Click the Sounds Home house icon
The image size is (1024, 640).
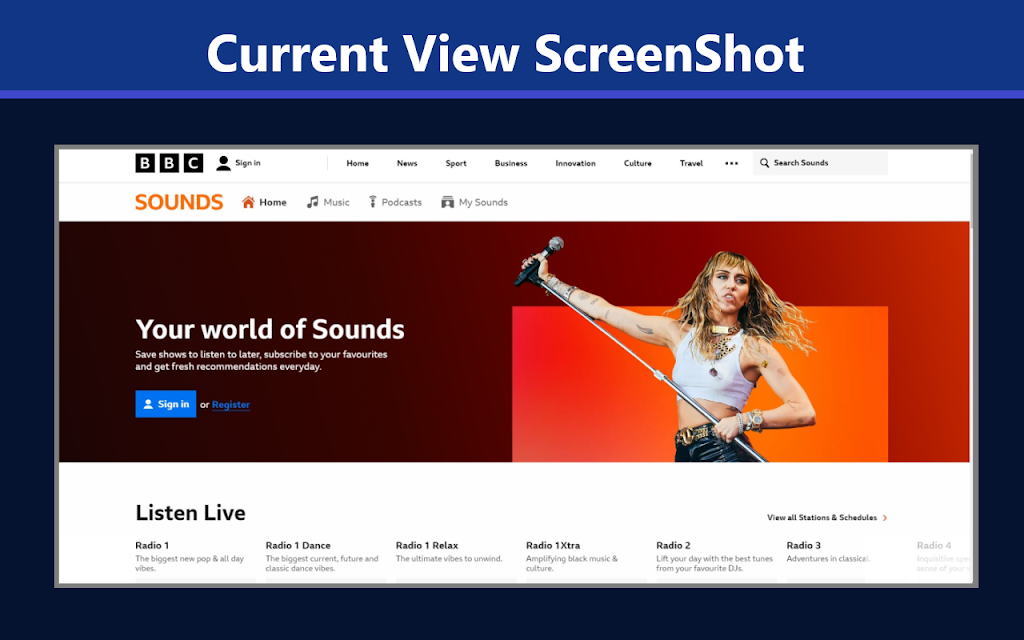[248, 202]
